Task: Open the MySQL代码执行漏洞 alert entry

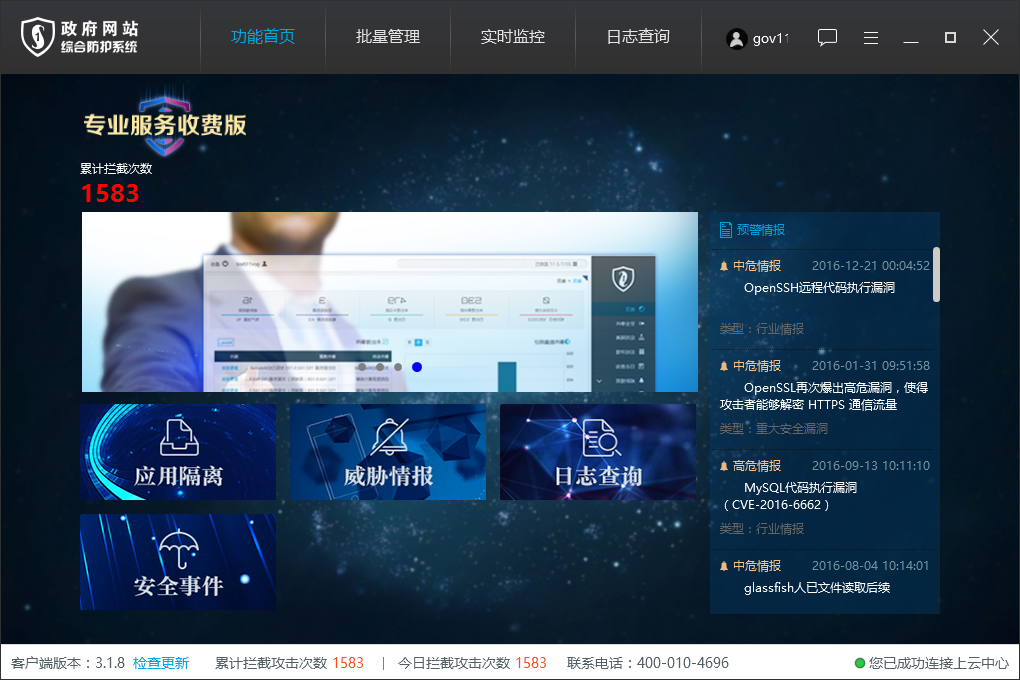Action: click(x=800, y=488)
